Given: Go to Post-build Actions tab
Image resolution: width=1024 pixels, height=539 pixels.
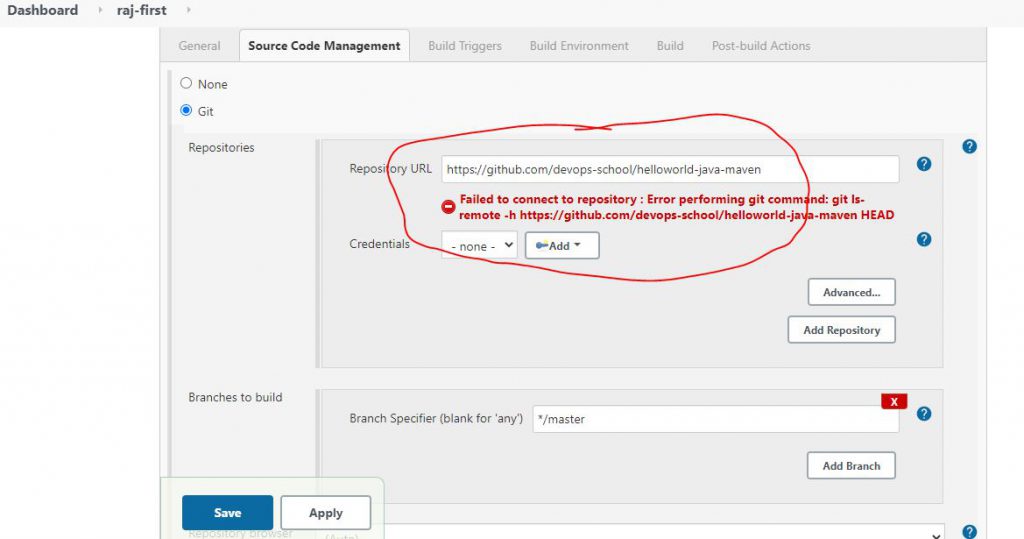Looking at the screenshot, I should (760, 46).
